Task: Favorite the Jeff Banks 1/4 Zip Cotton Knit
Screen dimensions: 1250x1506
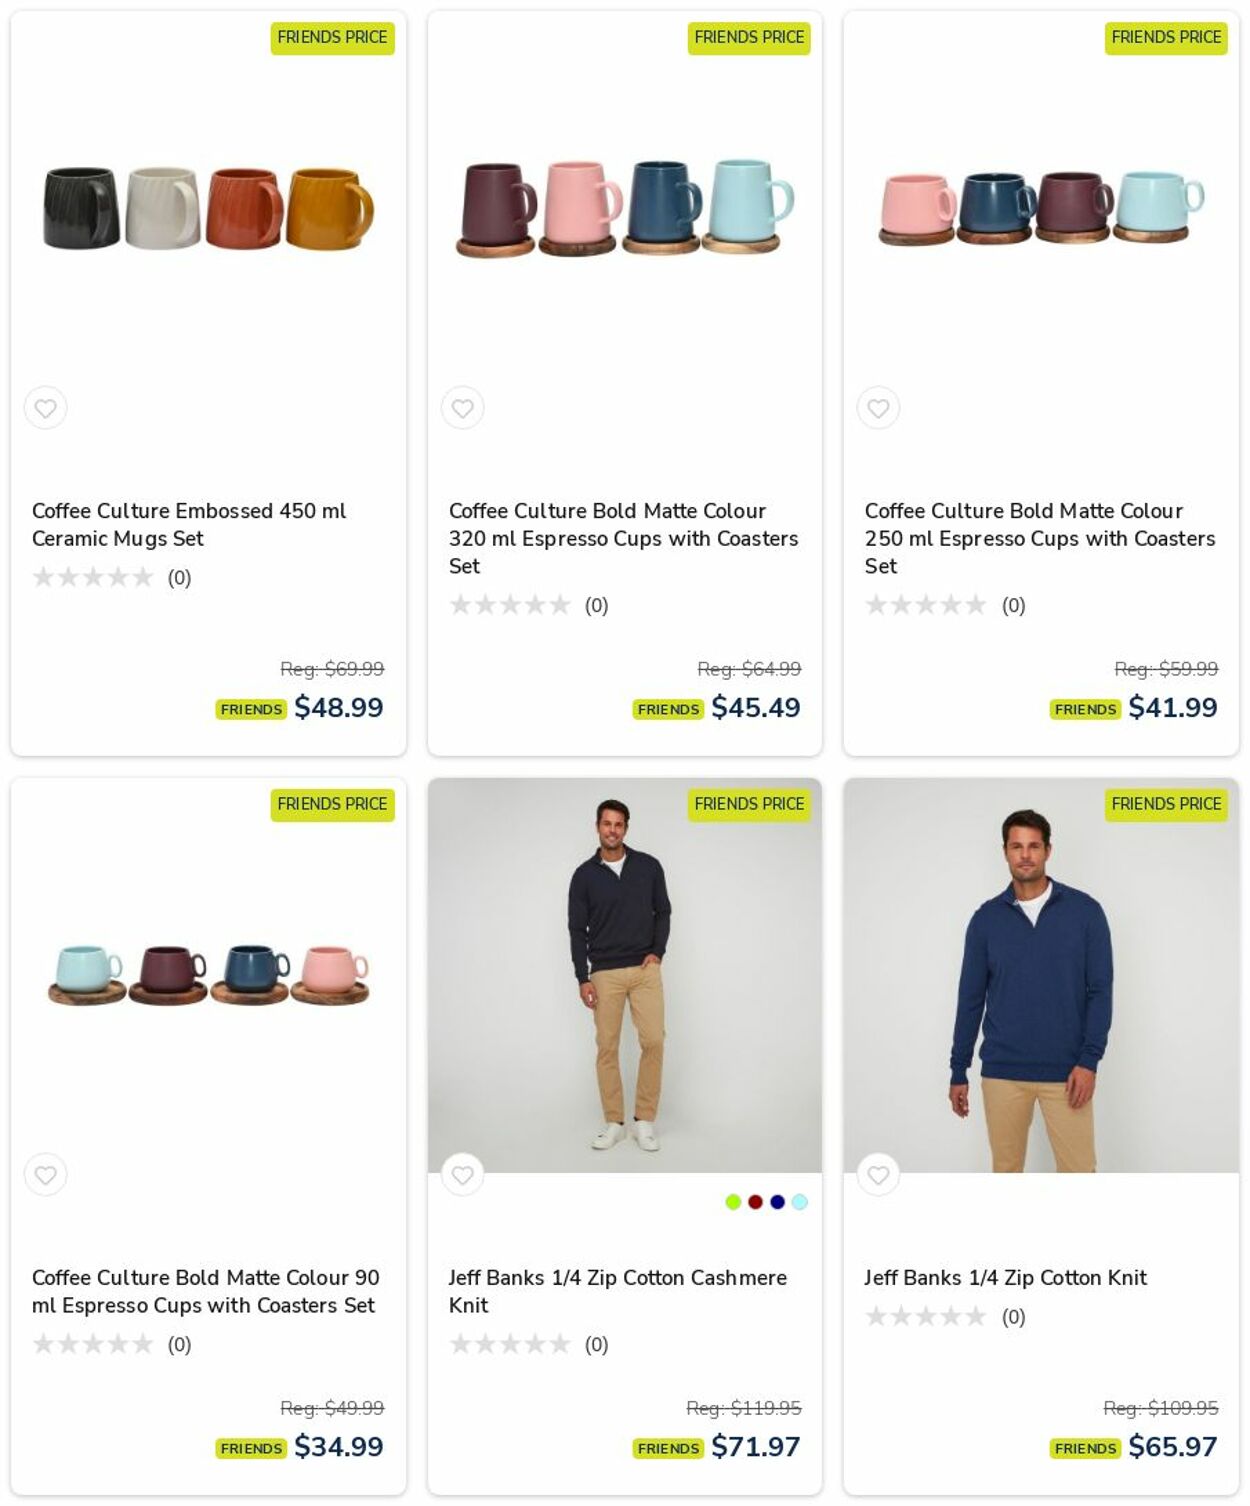Action: (879, 1175)
